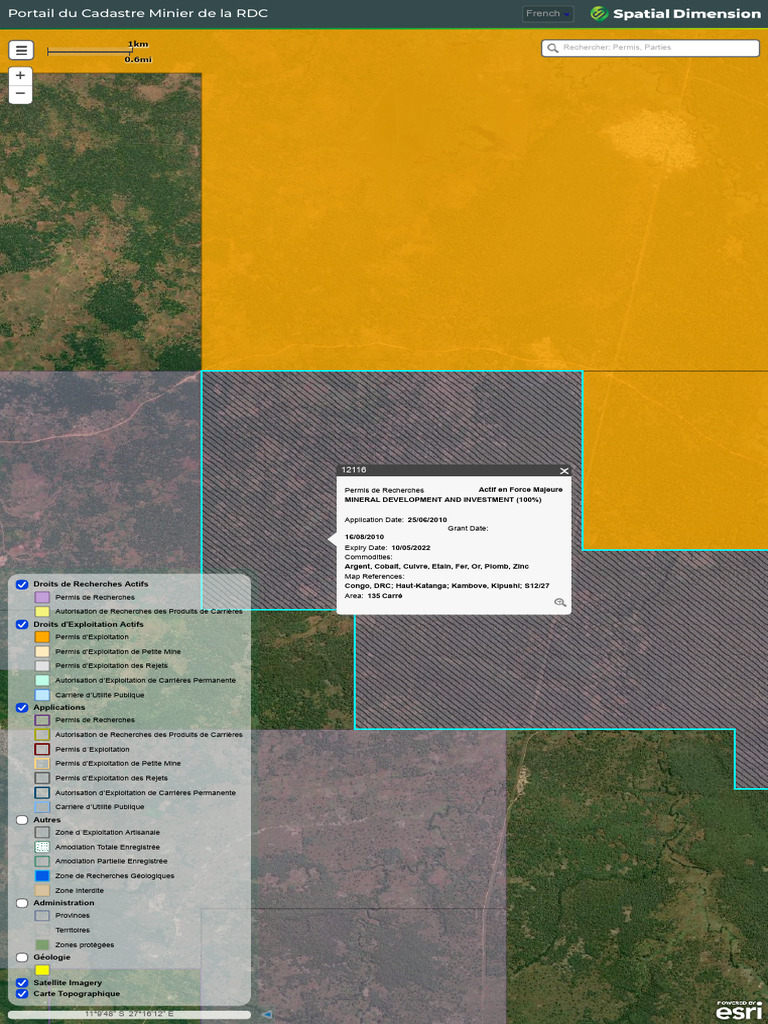Click green Zones protégées swatch
Screen dimensions: 768x1024
pos(42,945)
